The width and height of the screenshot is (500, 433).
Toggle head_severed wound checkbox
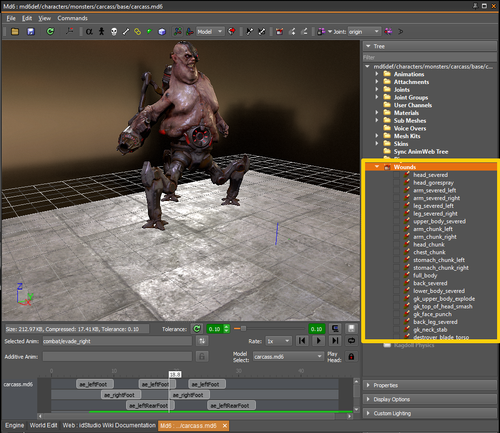(396, 175)
